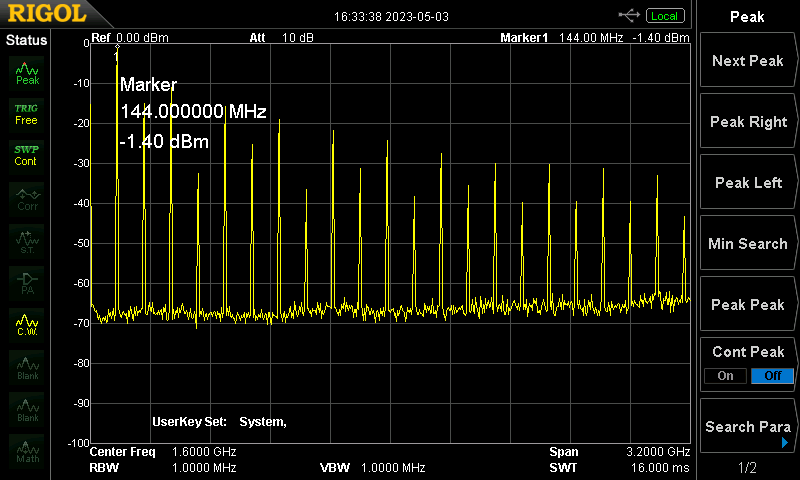Open the Peak menu header
The height and width of the screenshot is (480, 800).
[x=747, y=17]
